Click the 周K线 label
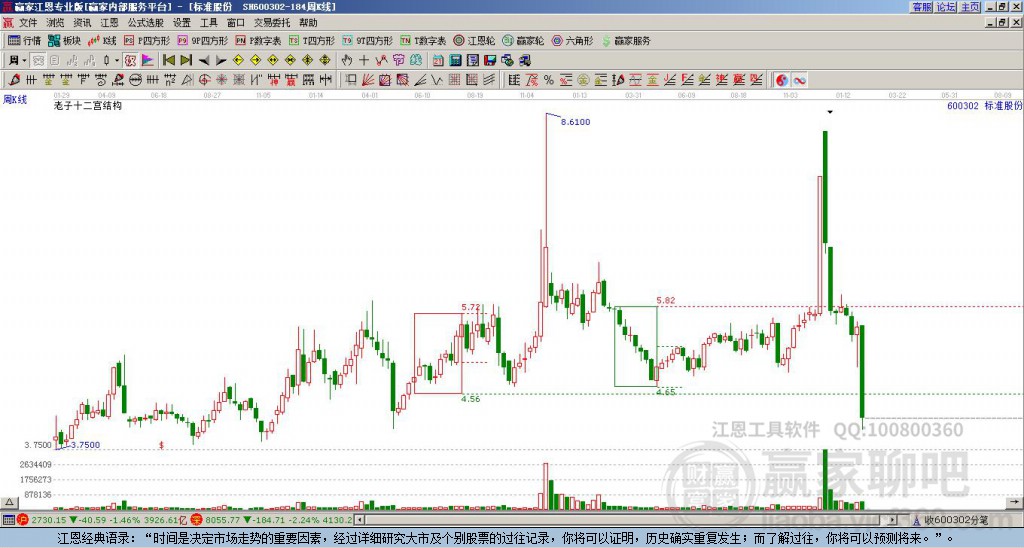Viewport: 1024px width, 548px height. (15, 100)
